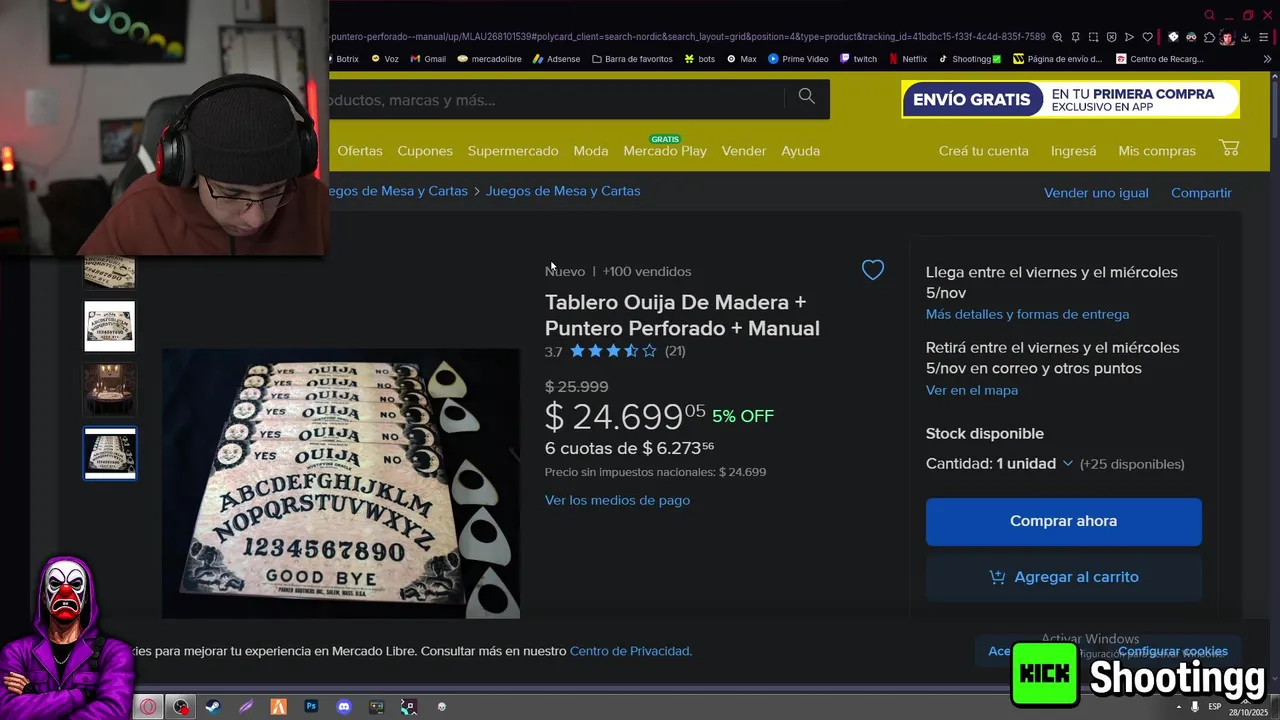Screen dimensions: 1280x720
Task: Open Botrix bookmark
Action: coord(344,59)
